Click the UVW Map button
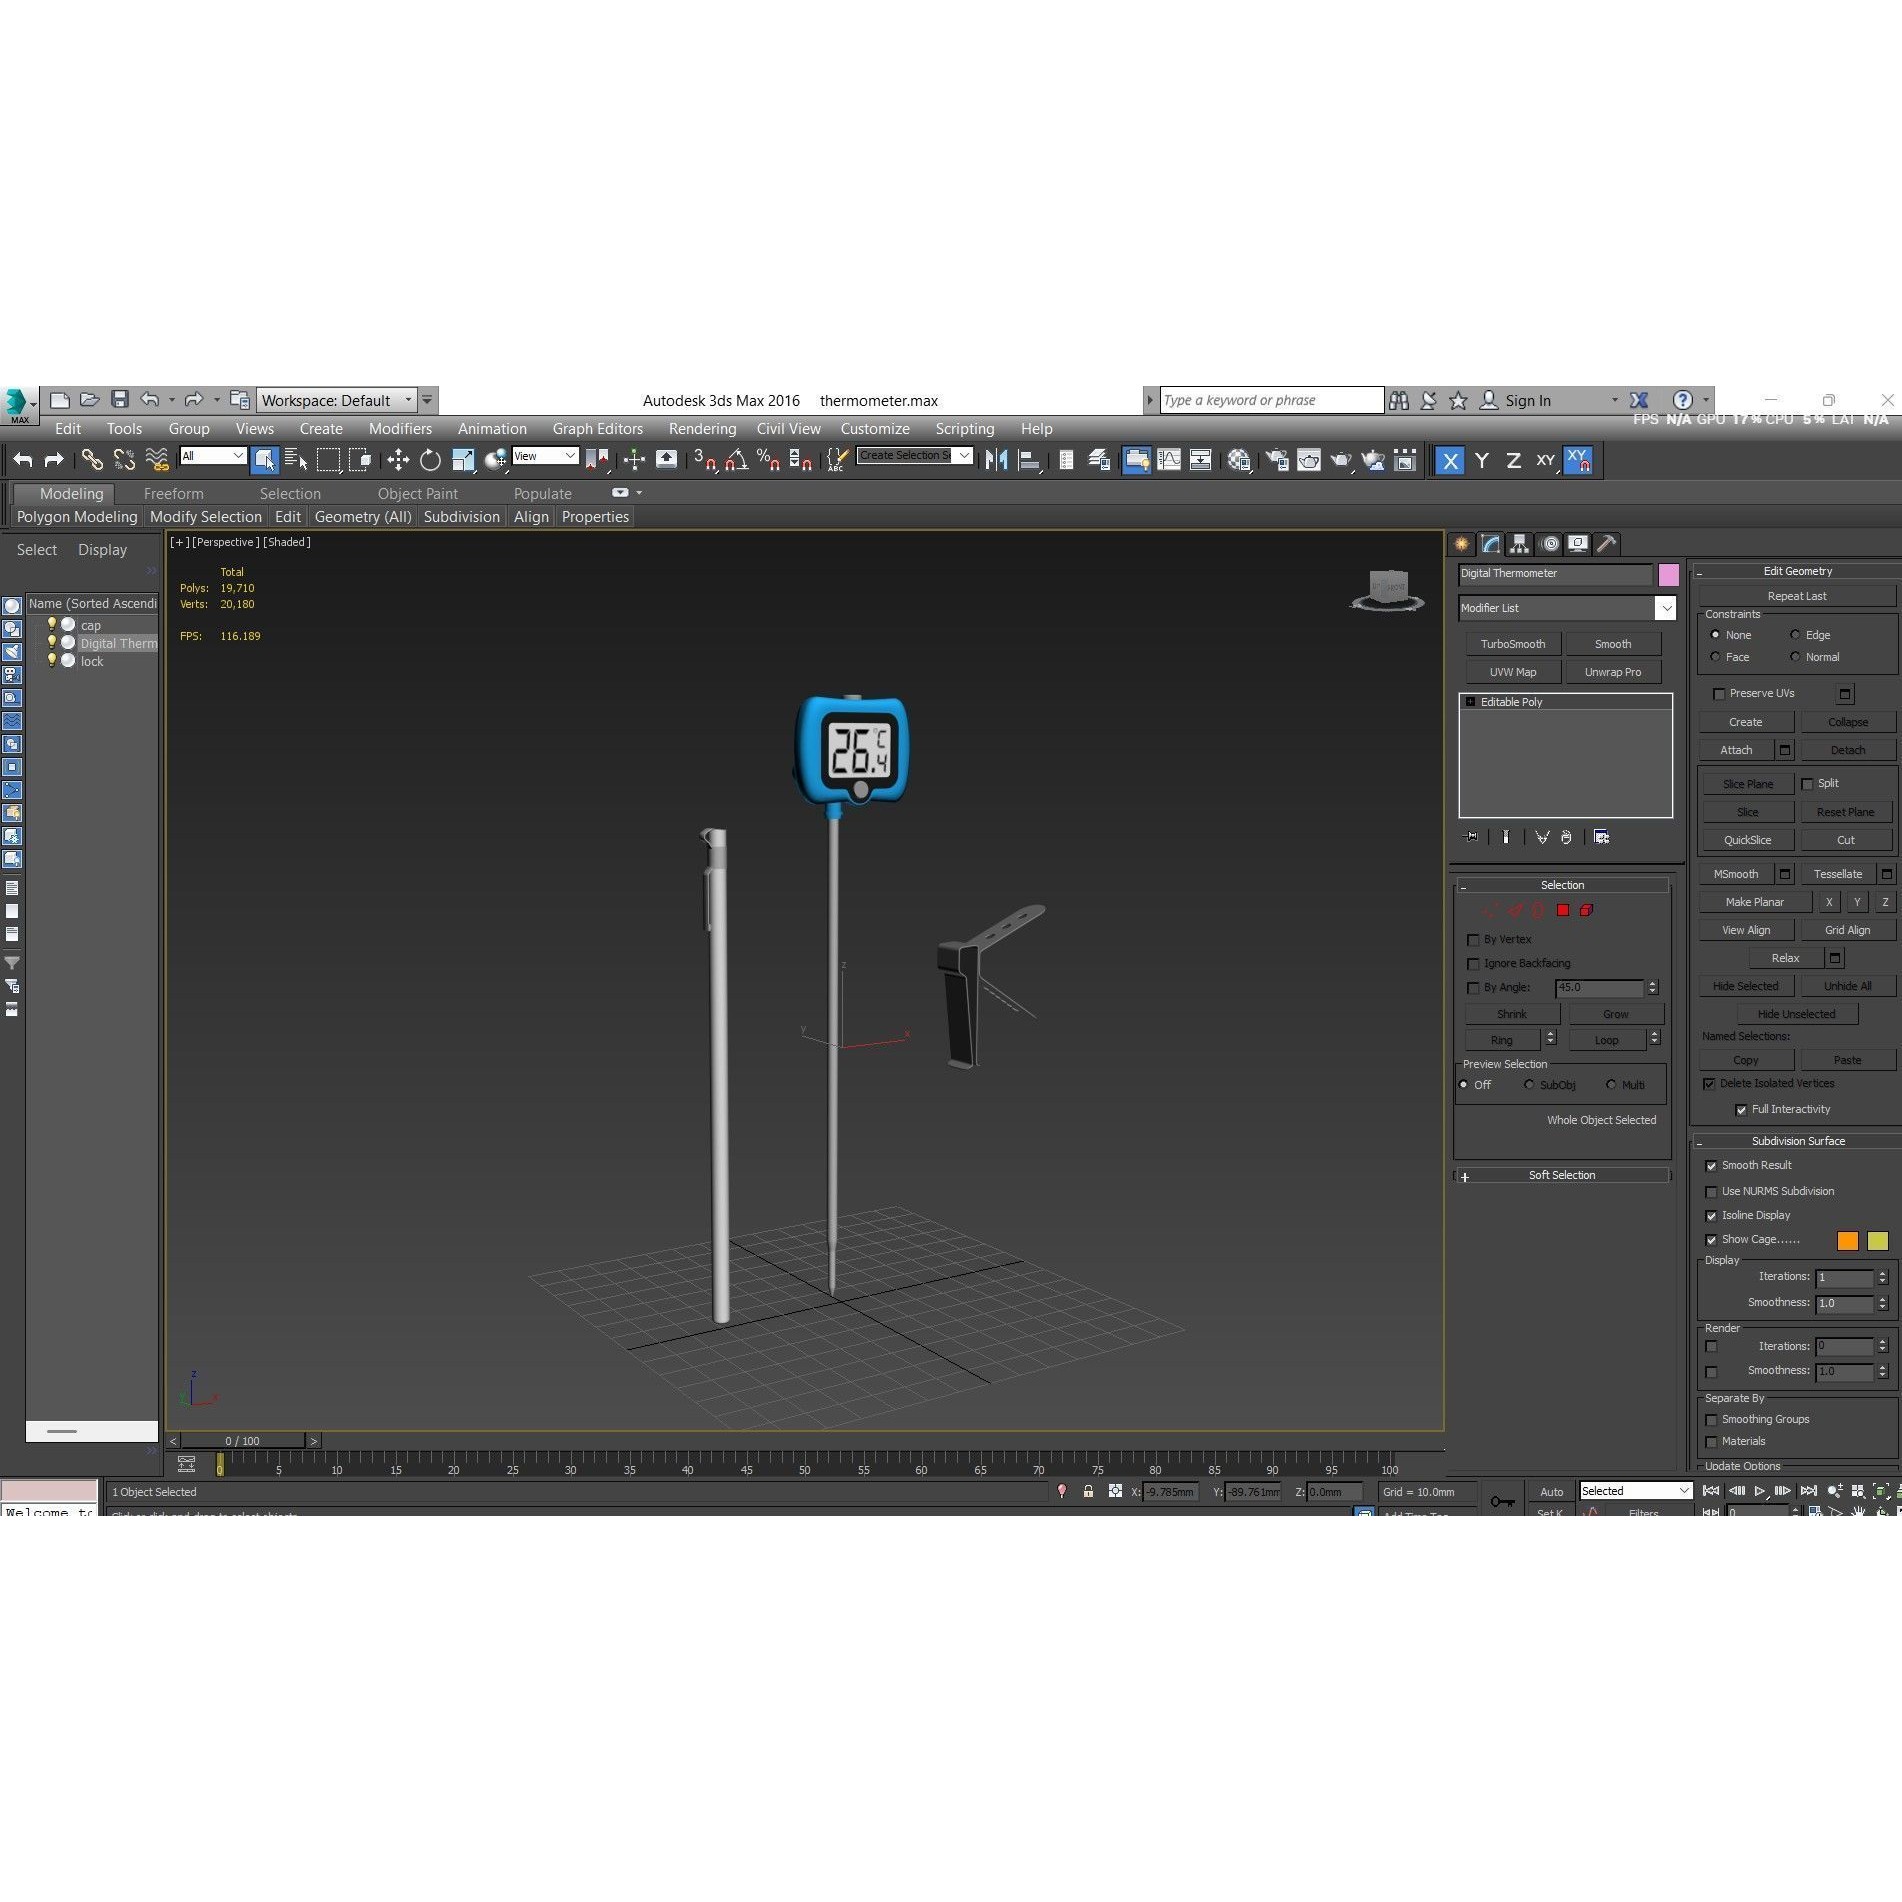Image resolution: width=1902 pixels, height=1902 pixels. [x=1513, y=672]
